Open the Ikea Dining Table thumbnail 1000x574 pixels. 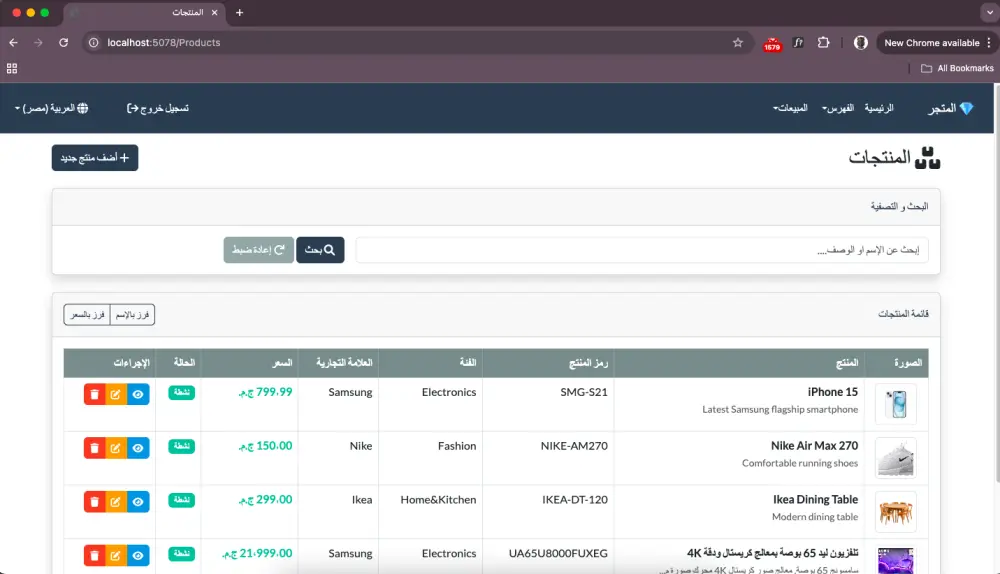[896, 511]
